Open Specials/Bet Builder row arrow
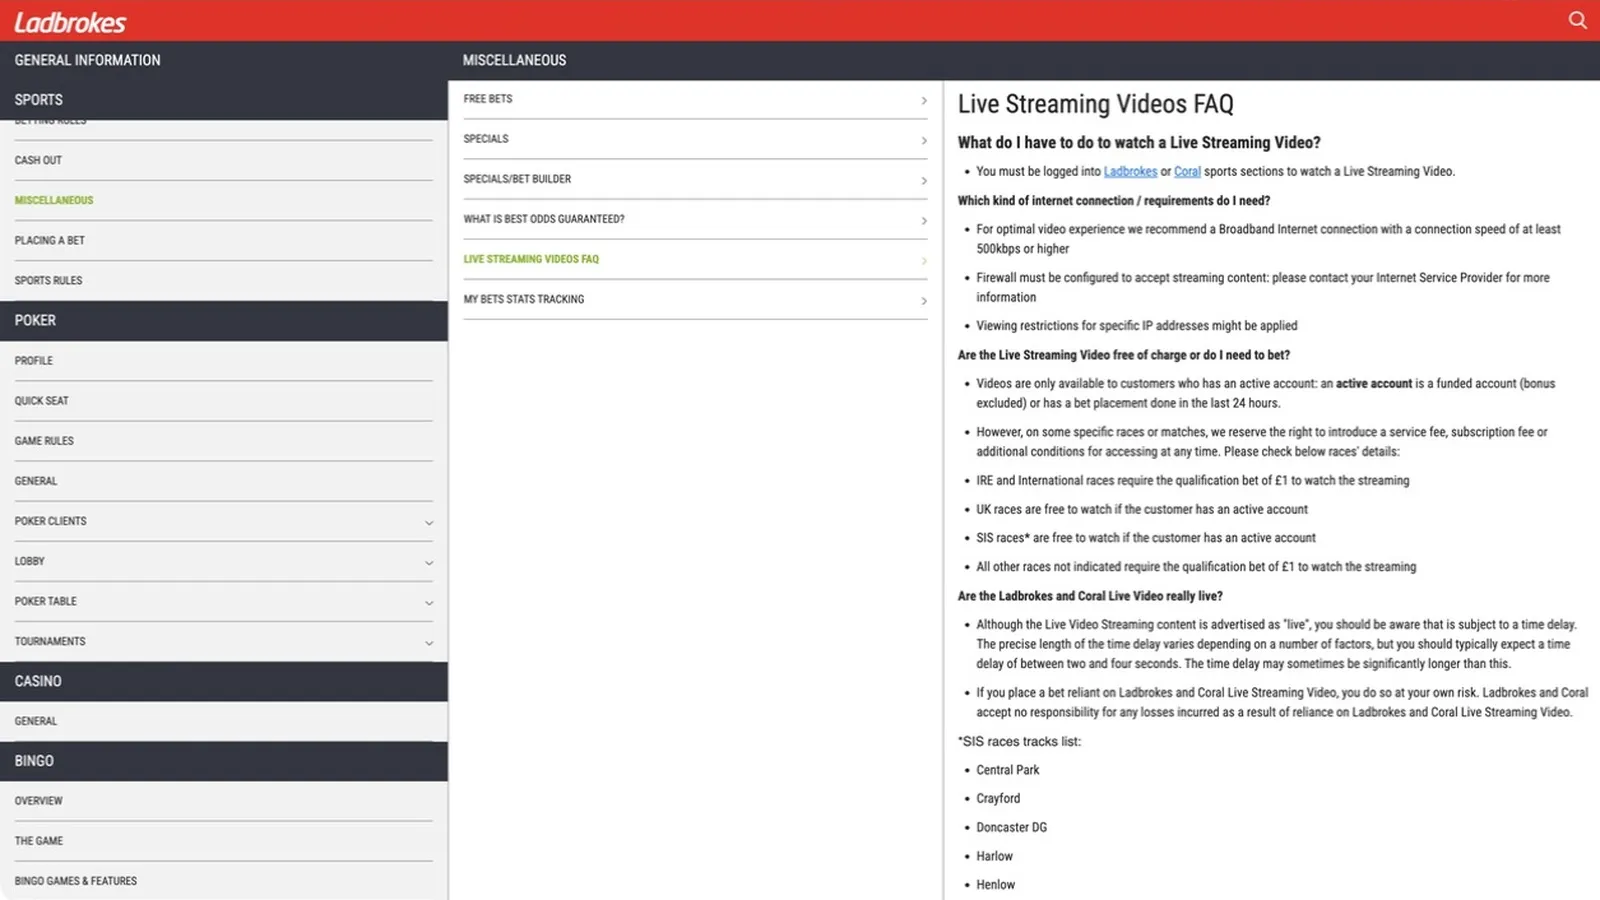Screen dimensions: 1600x900 tap(923, 180)
